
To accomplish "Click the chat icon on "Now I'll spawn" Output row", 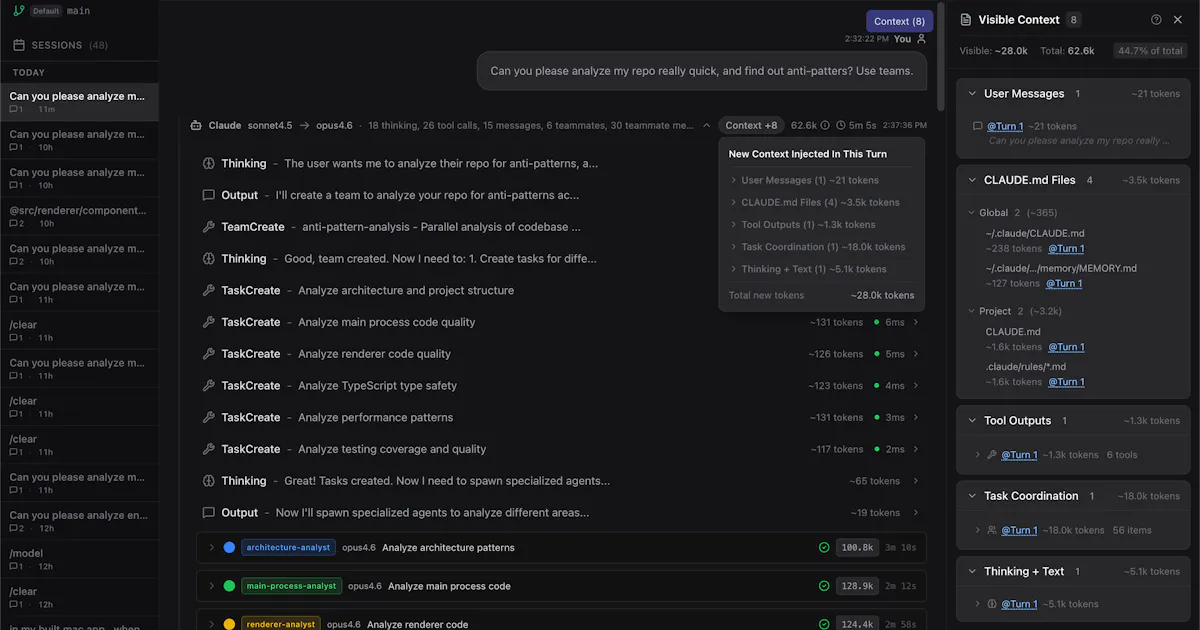I will pos(209,513).
